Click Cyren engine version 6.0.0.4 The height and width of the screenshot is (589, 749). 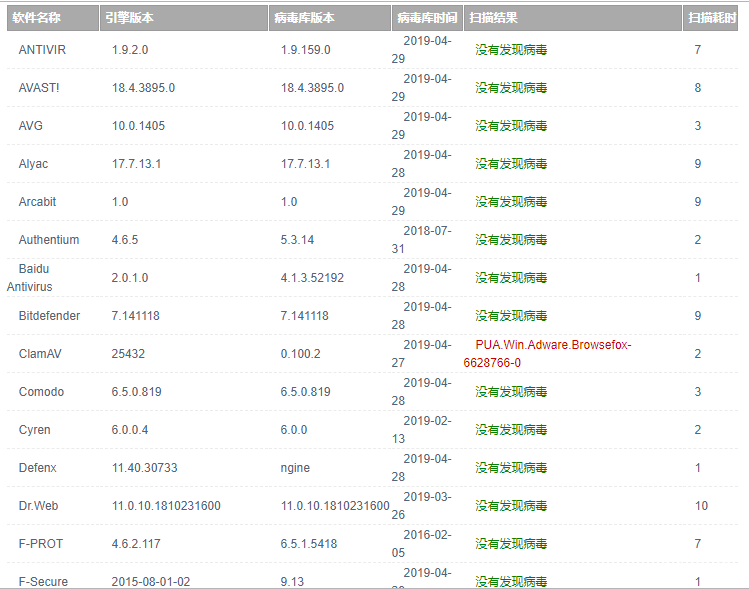[x=130, y=429]
